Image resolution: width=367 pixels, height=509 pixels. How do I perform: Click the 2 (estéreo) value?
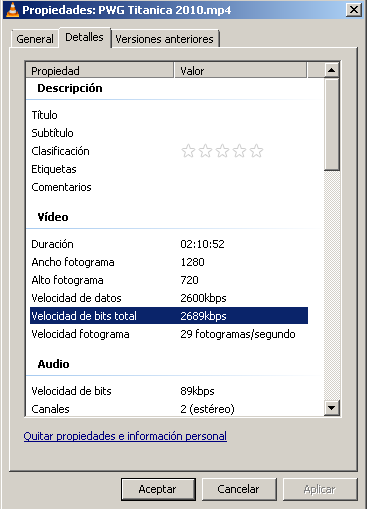point(207,409)
